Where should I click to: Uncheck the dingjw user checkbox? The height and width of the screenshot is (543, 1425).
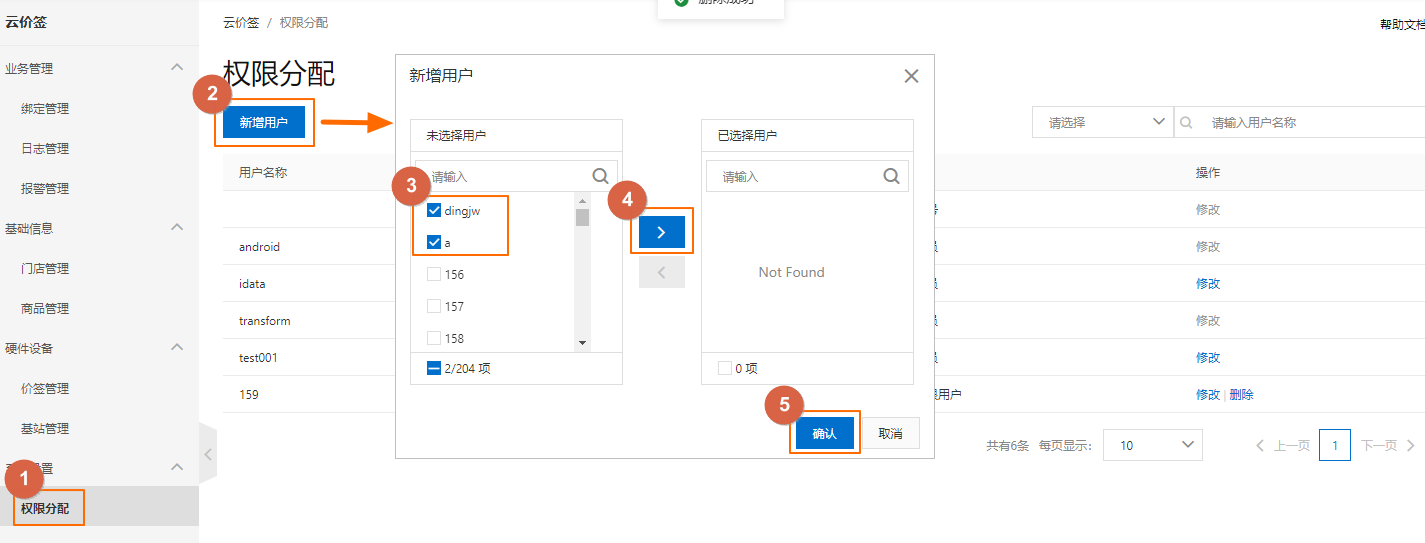tap(434, 210)
